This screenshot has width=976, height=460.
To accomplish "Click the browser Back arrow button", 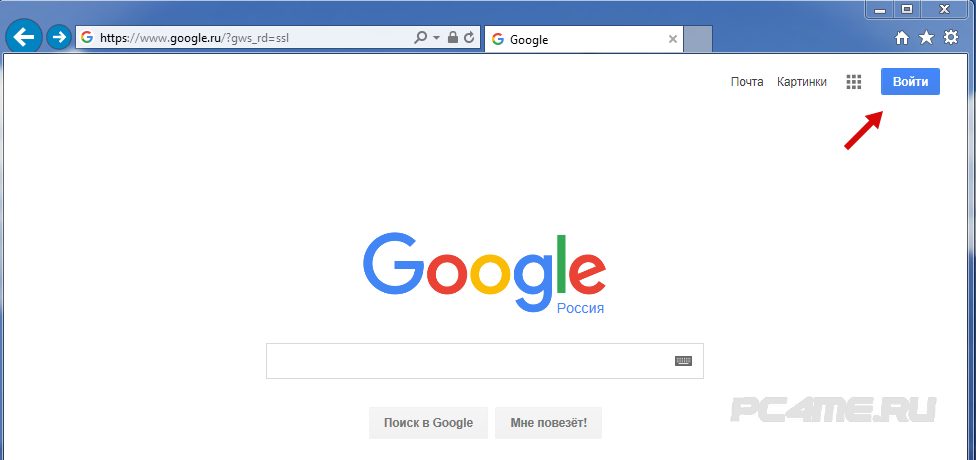I will tap(24, 38).
